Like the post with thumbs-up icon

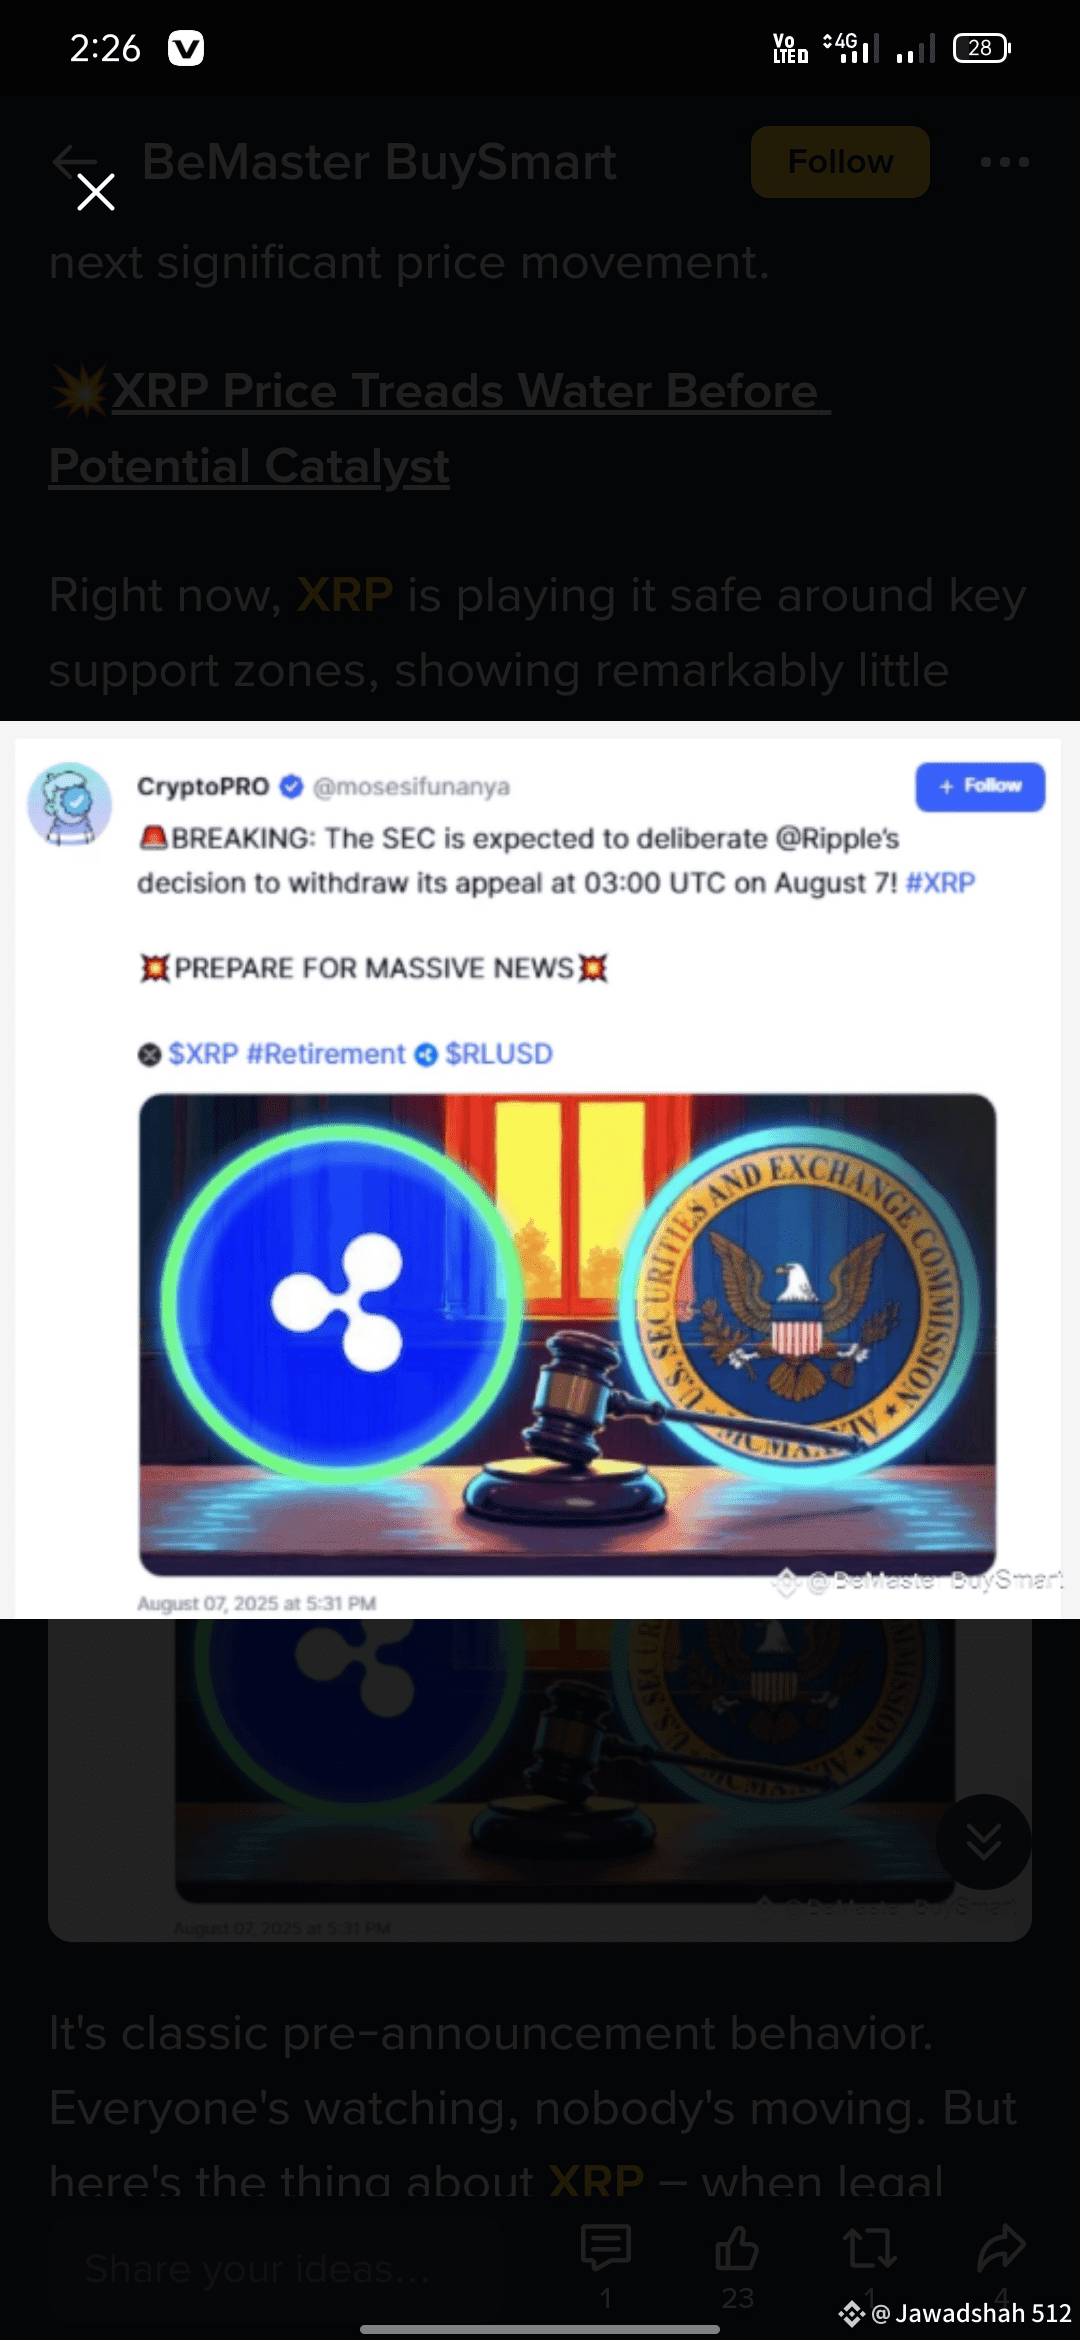click(x=737, y=2248)
